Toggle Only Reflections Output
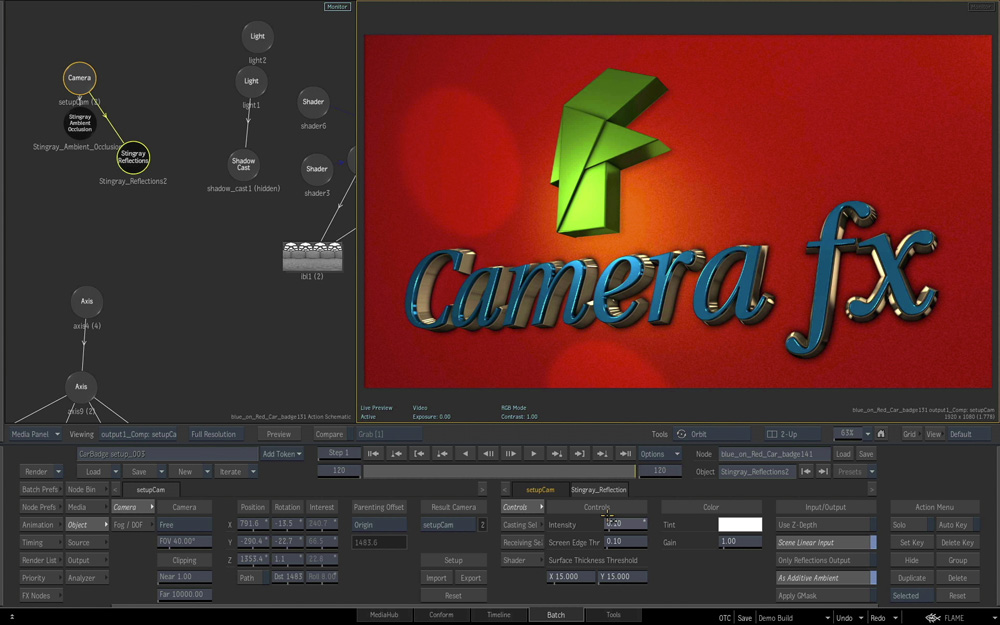The image size is (1000, 625). 826,561
